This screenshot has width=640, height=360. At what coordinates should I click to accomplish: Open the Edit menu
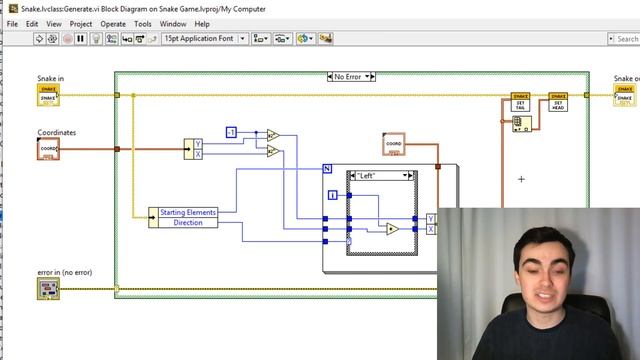tap(32, 24)
